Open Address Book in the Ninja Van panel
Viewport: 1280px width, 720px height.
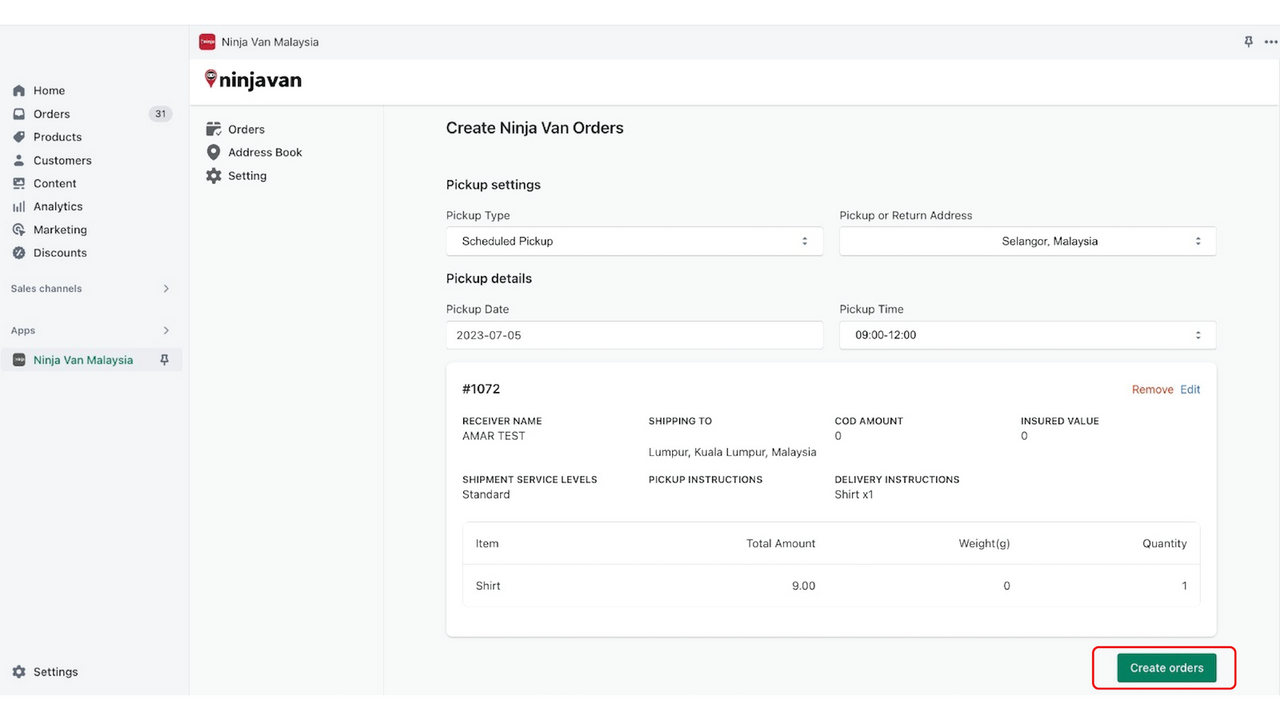[x=265, y=152]
